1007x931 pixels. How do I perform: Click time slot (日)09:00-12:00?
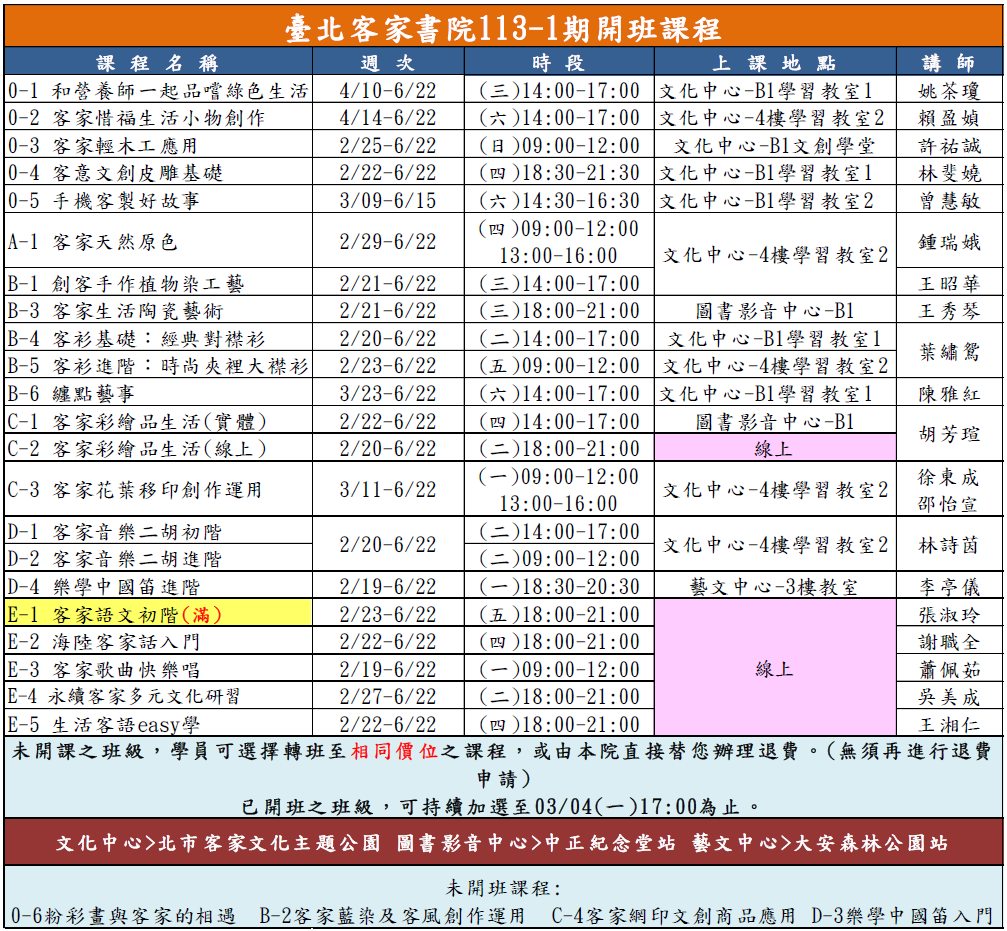[x=559, y=146]
